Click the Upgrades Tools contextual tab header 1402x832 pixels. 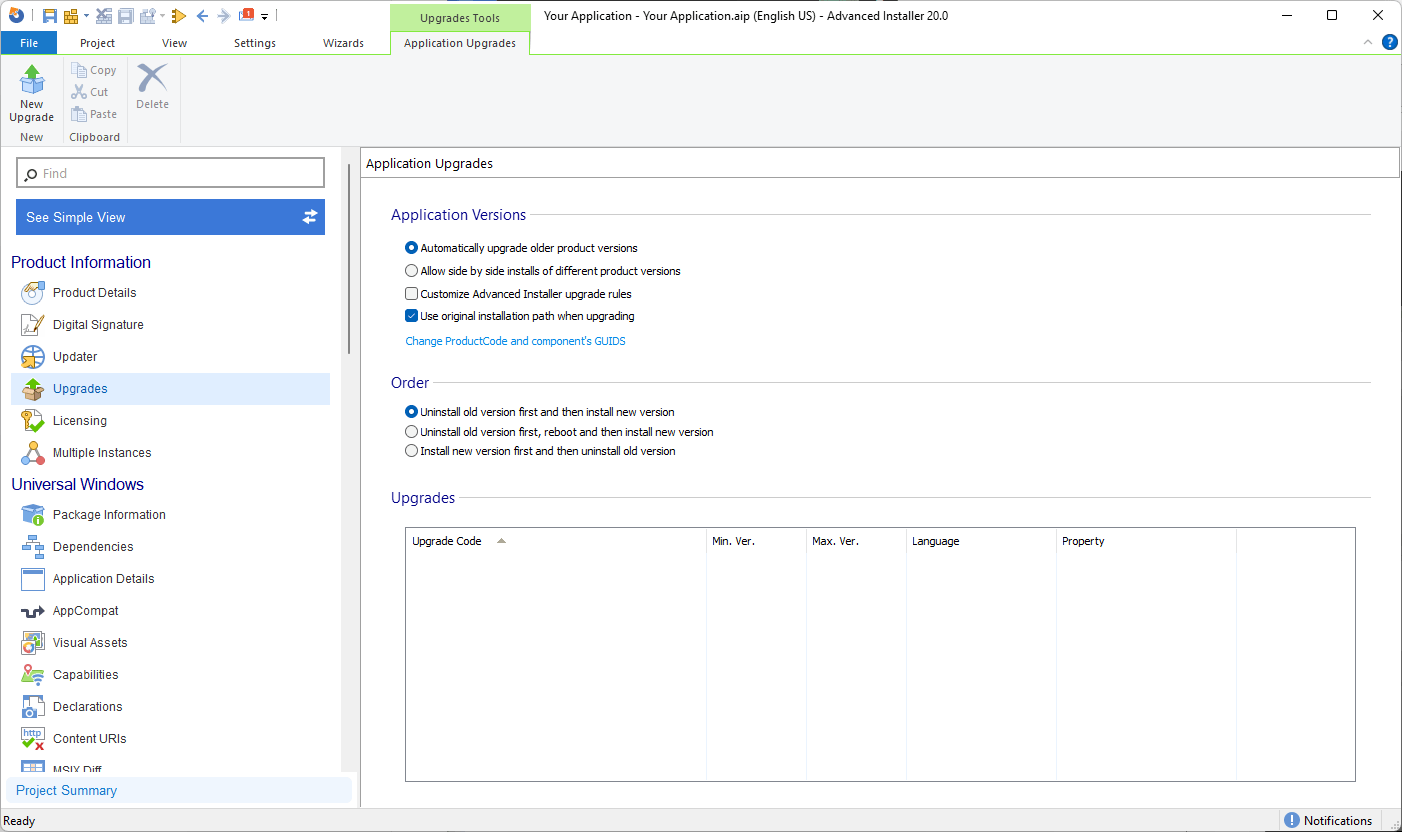[460, 18]
